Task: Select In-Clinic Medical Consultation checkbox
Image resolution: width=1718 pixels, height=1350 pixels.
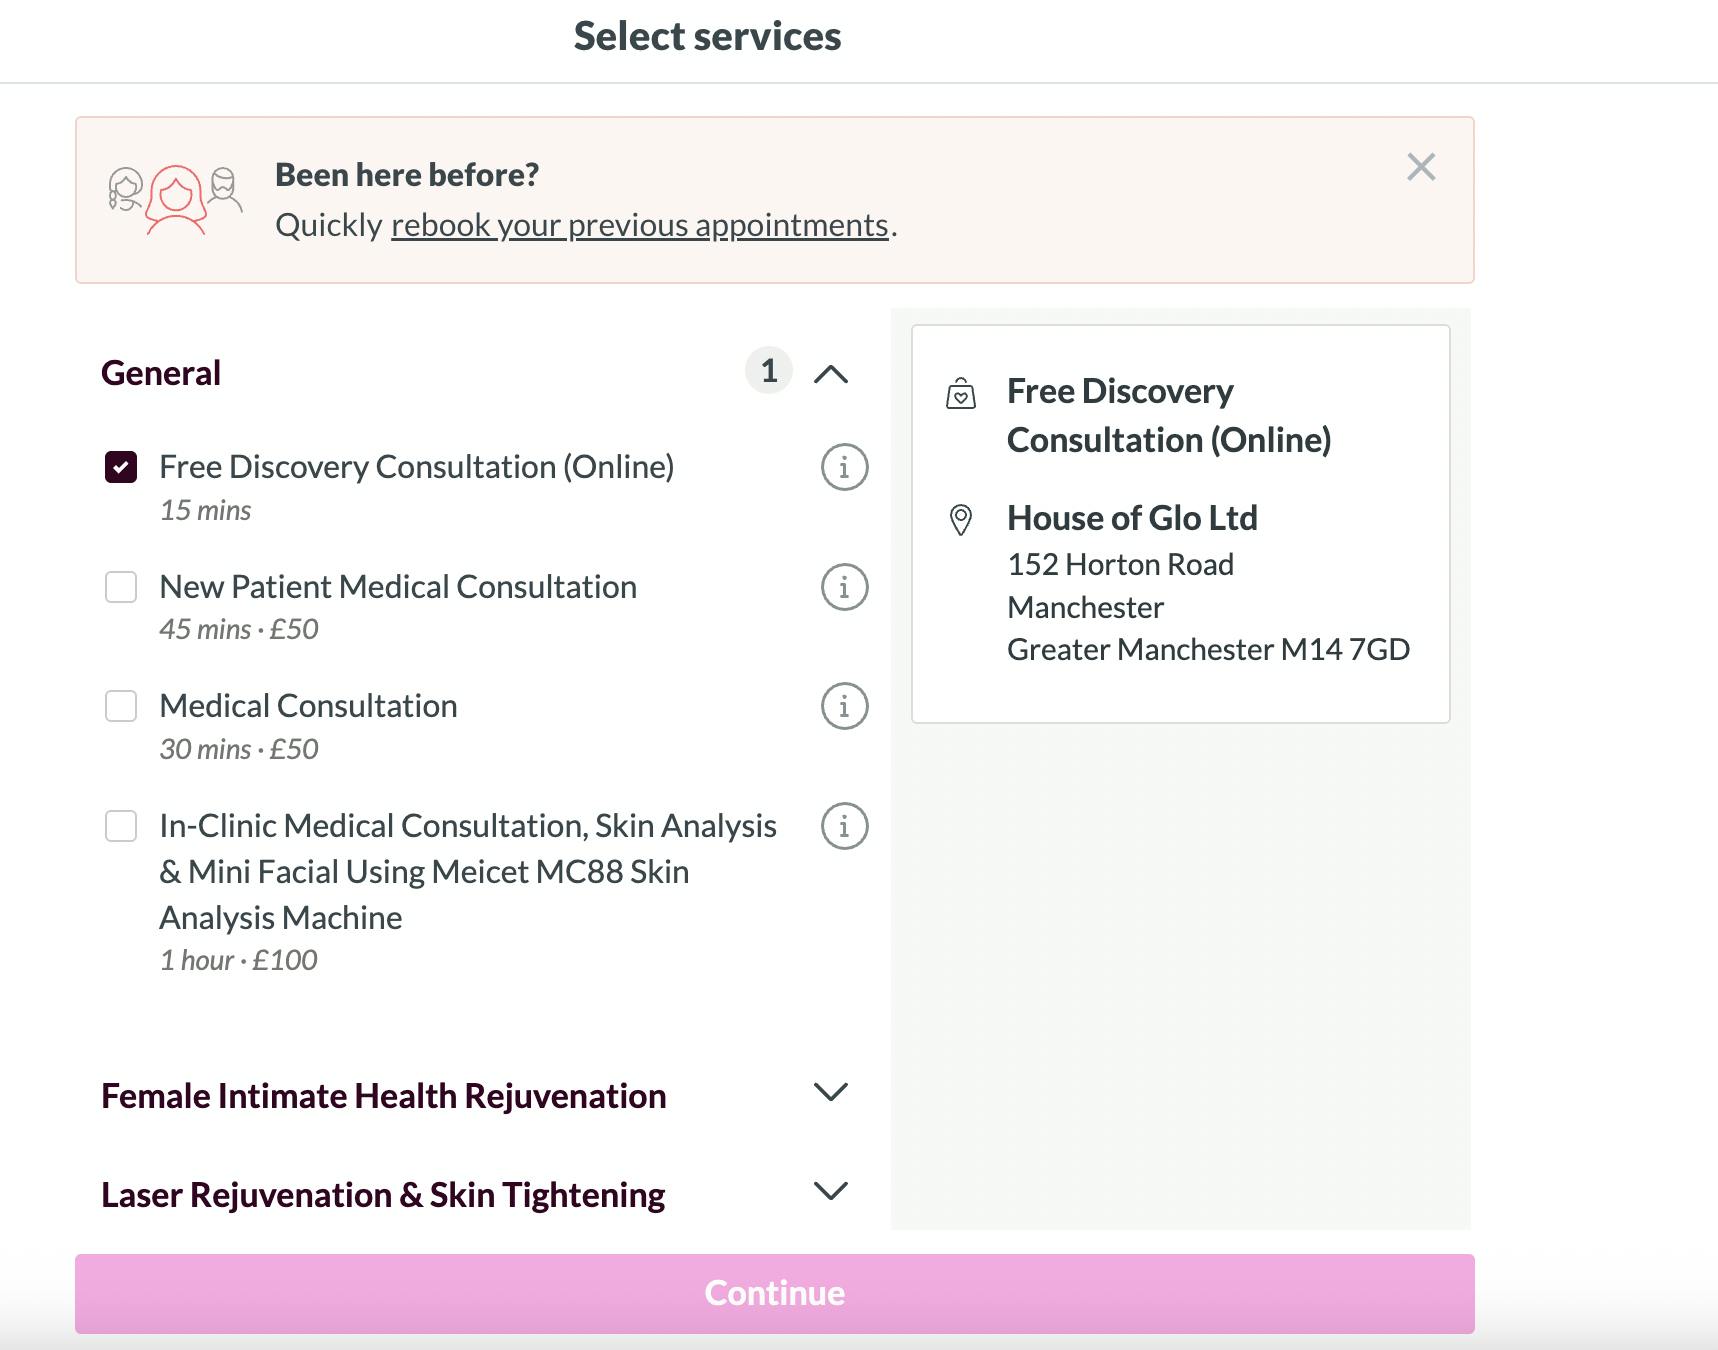Action: click(x=121, y=826)
